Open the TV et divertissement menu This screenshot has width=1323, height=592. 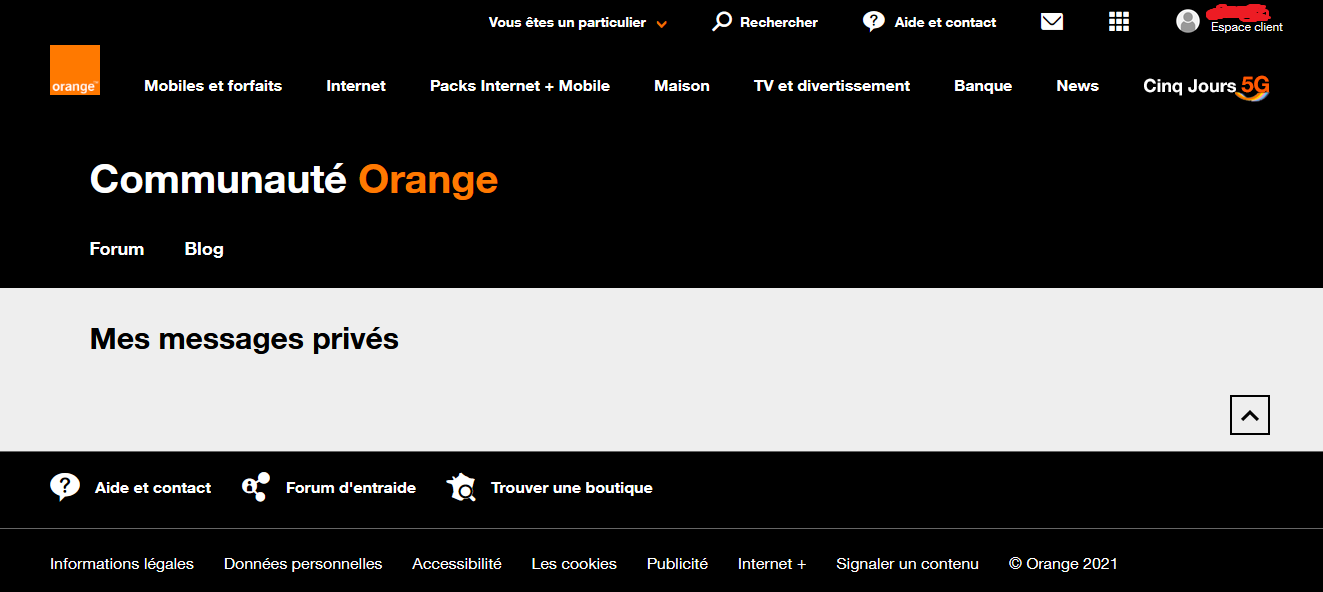(832, 86)
